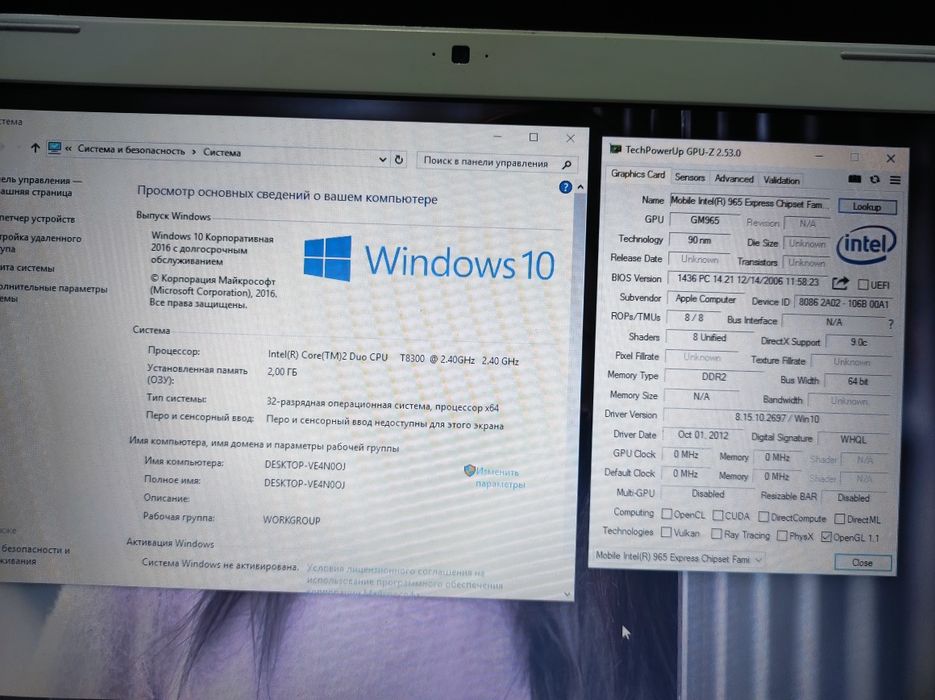Toggle the OpenGL 1.1 checkbox

tap(826, 537)
